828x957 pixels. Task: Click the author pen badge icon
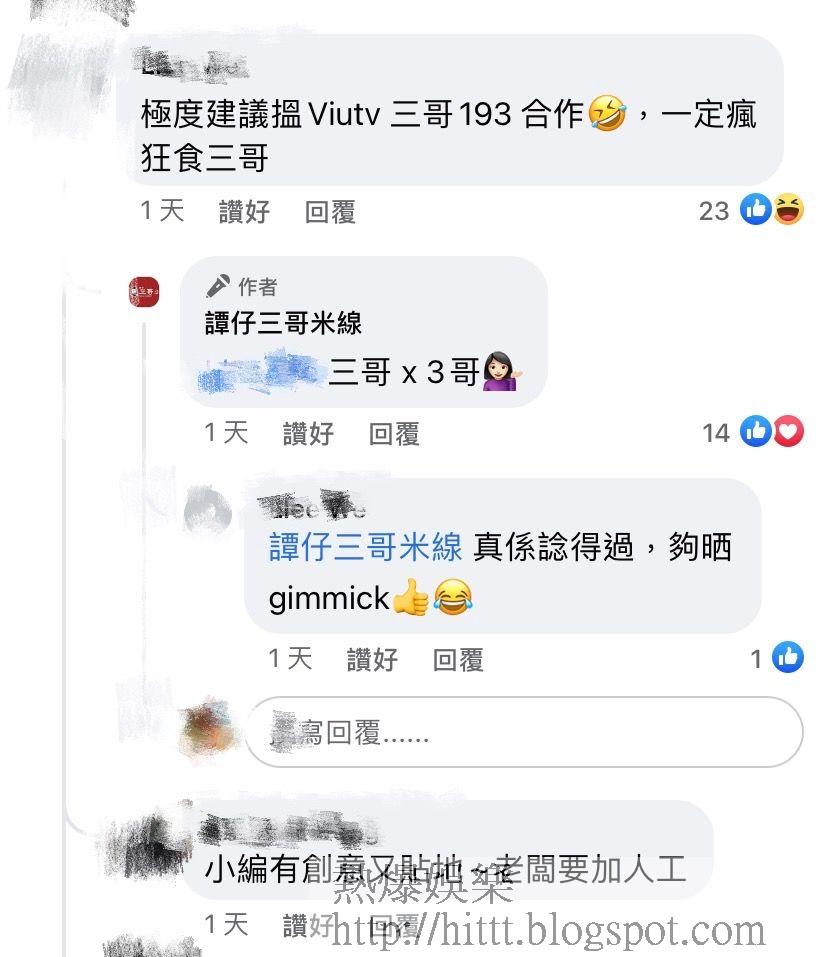tap(218, 286)
